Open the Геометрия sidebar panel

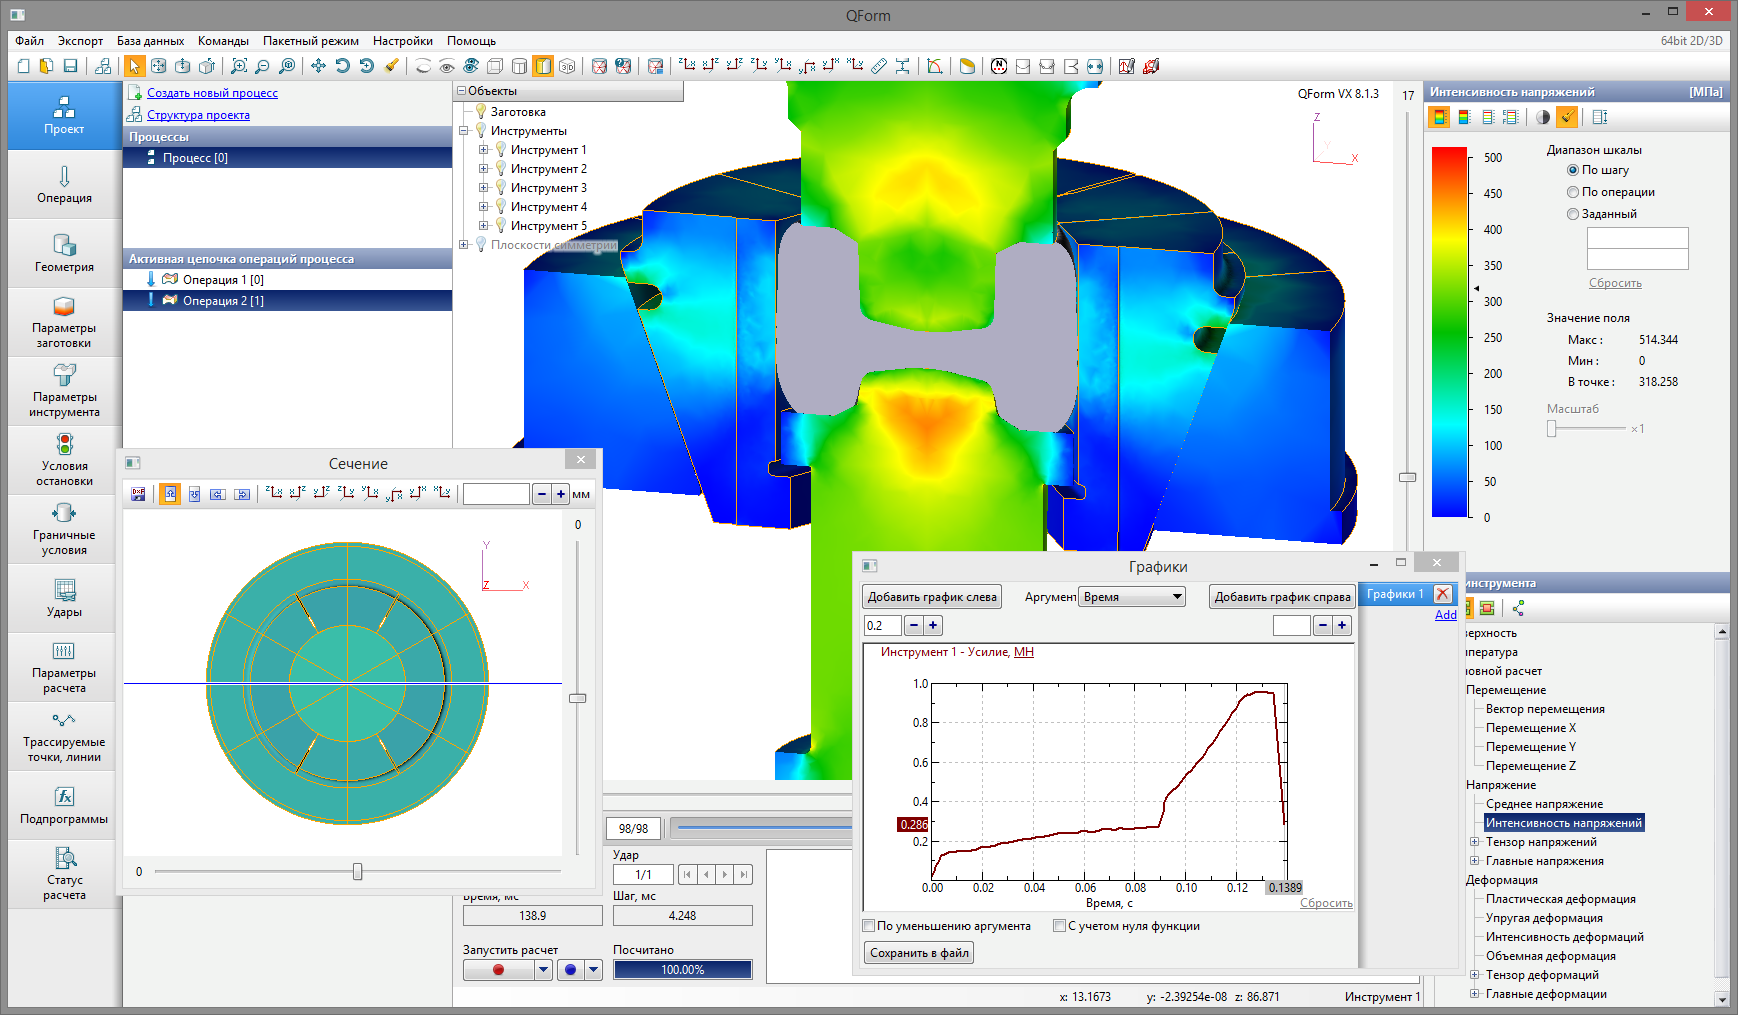[64, 253]
